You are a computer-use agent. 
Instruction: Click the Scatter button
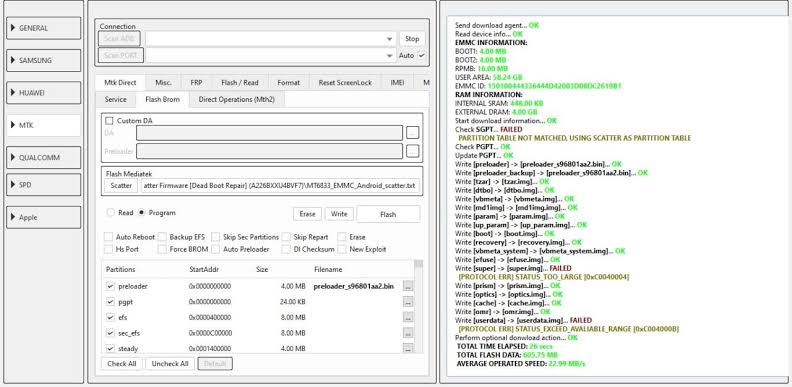coord(121,186)
